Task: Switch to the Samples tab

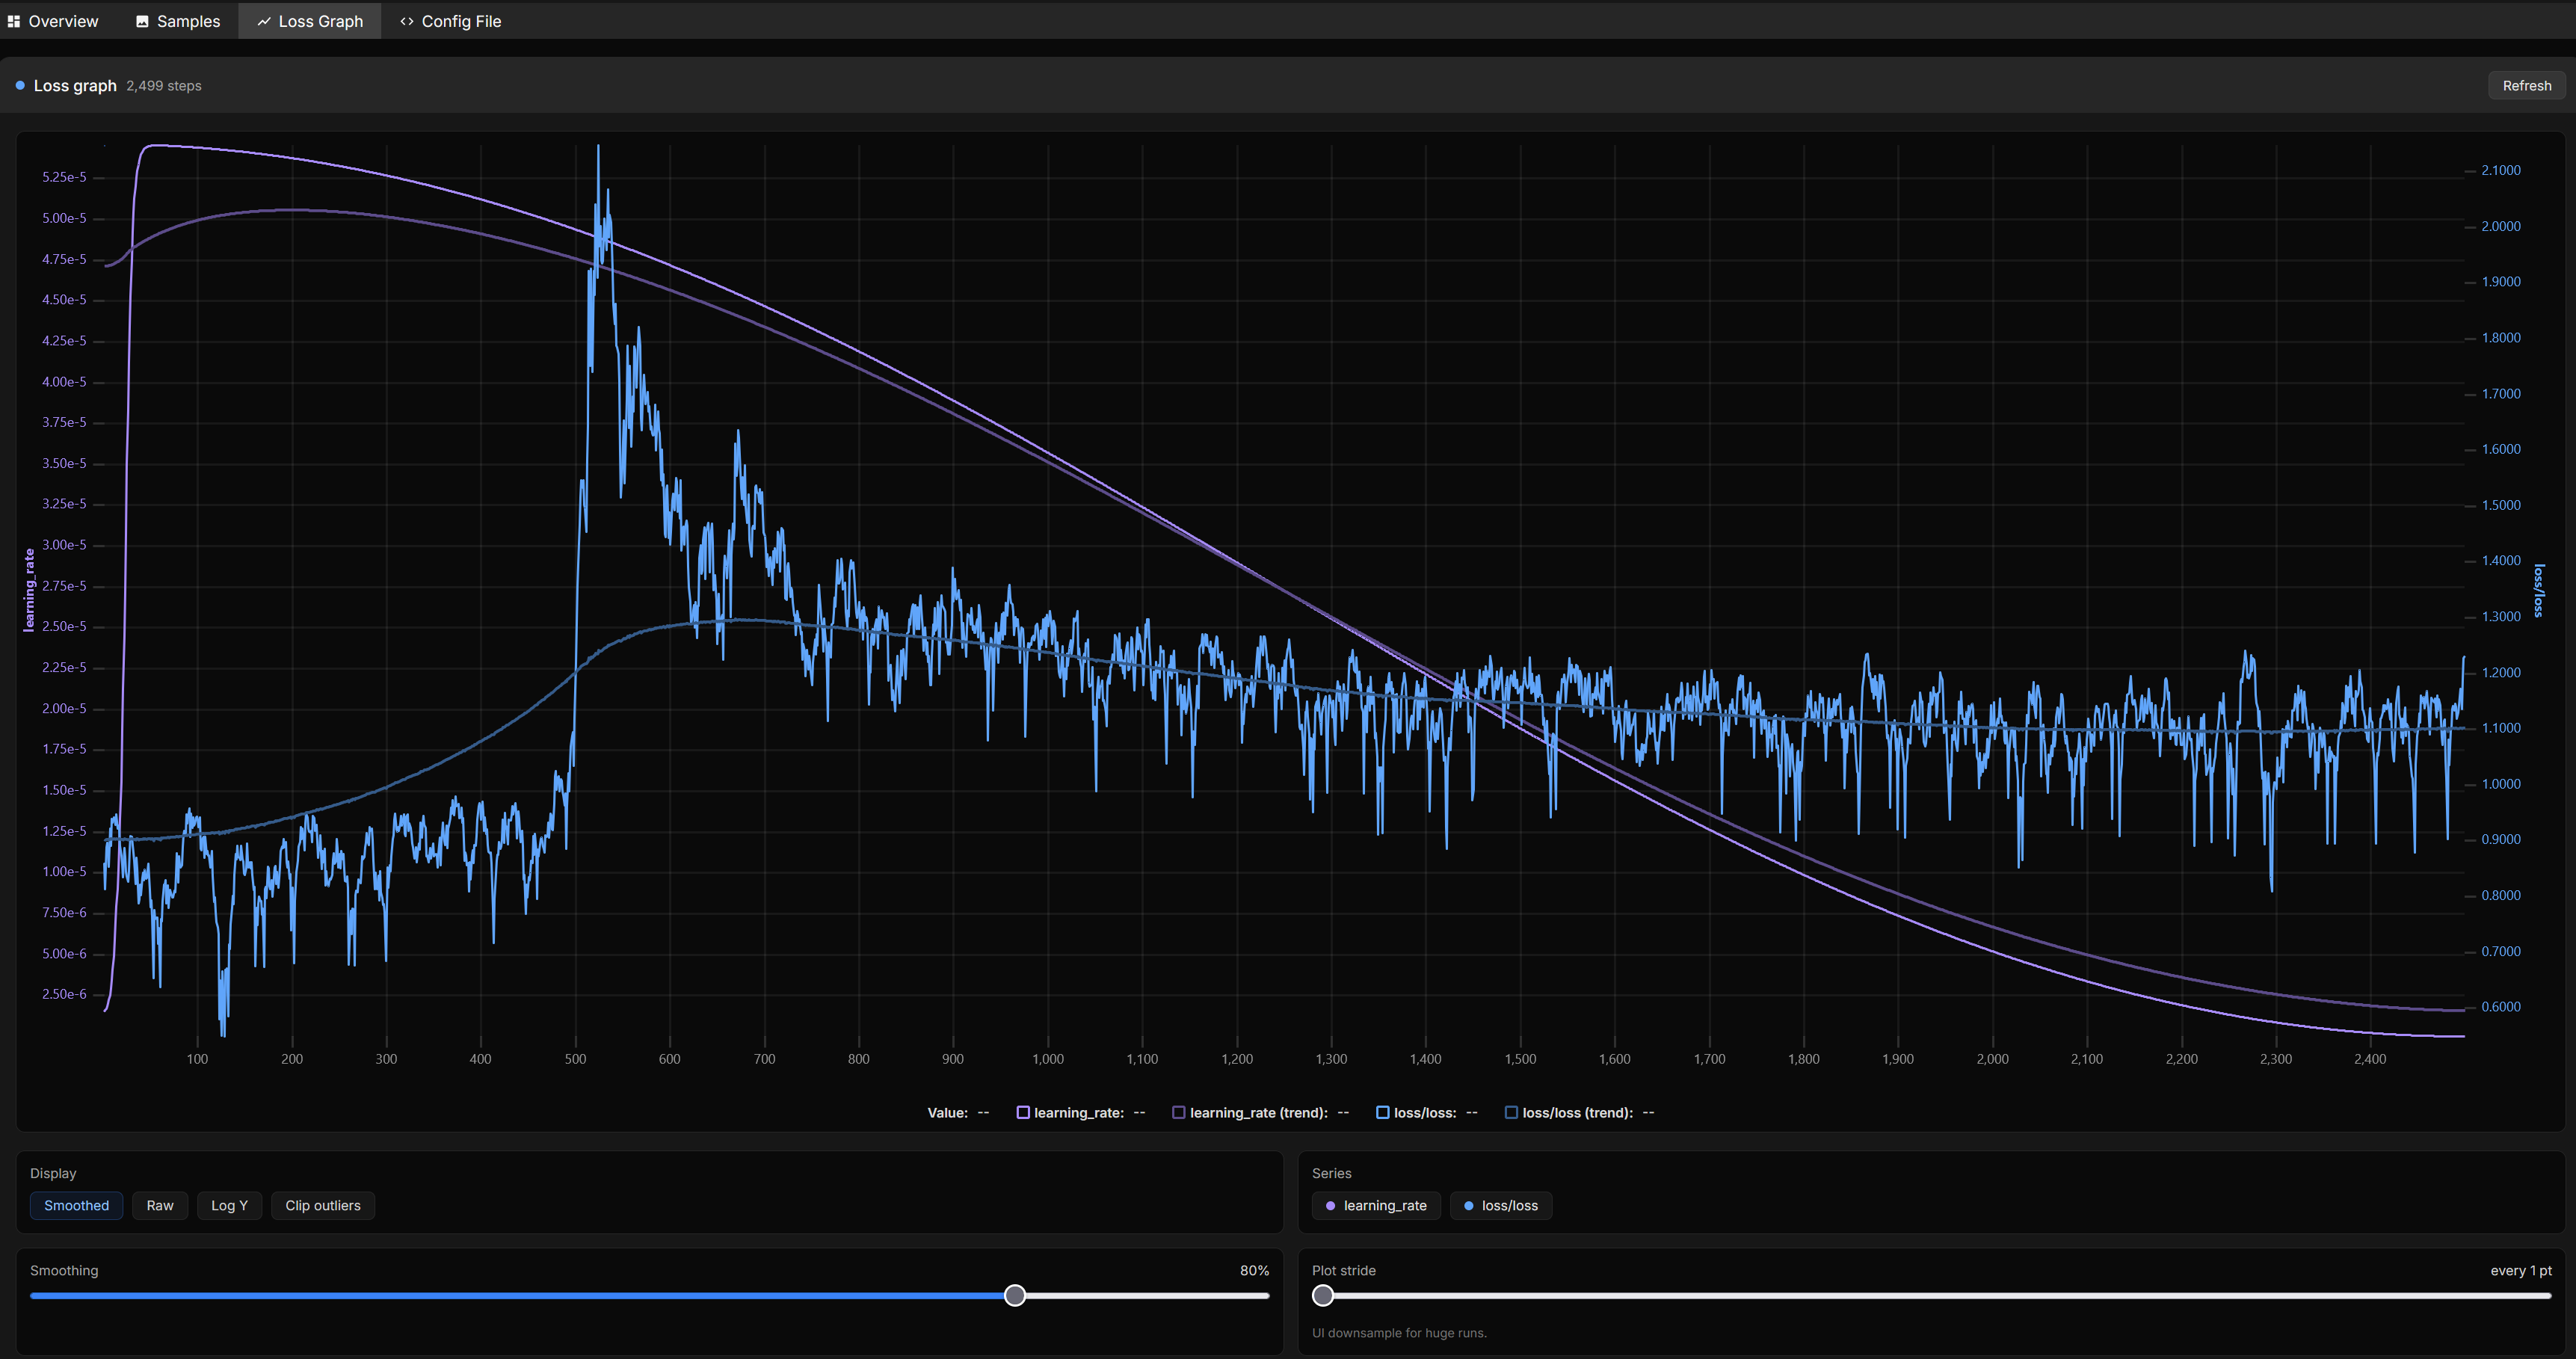Action: pyautogui.click(x=178, y=21)
